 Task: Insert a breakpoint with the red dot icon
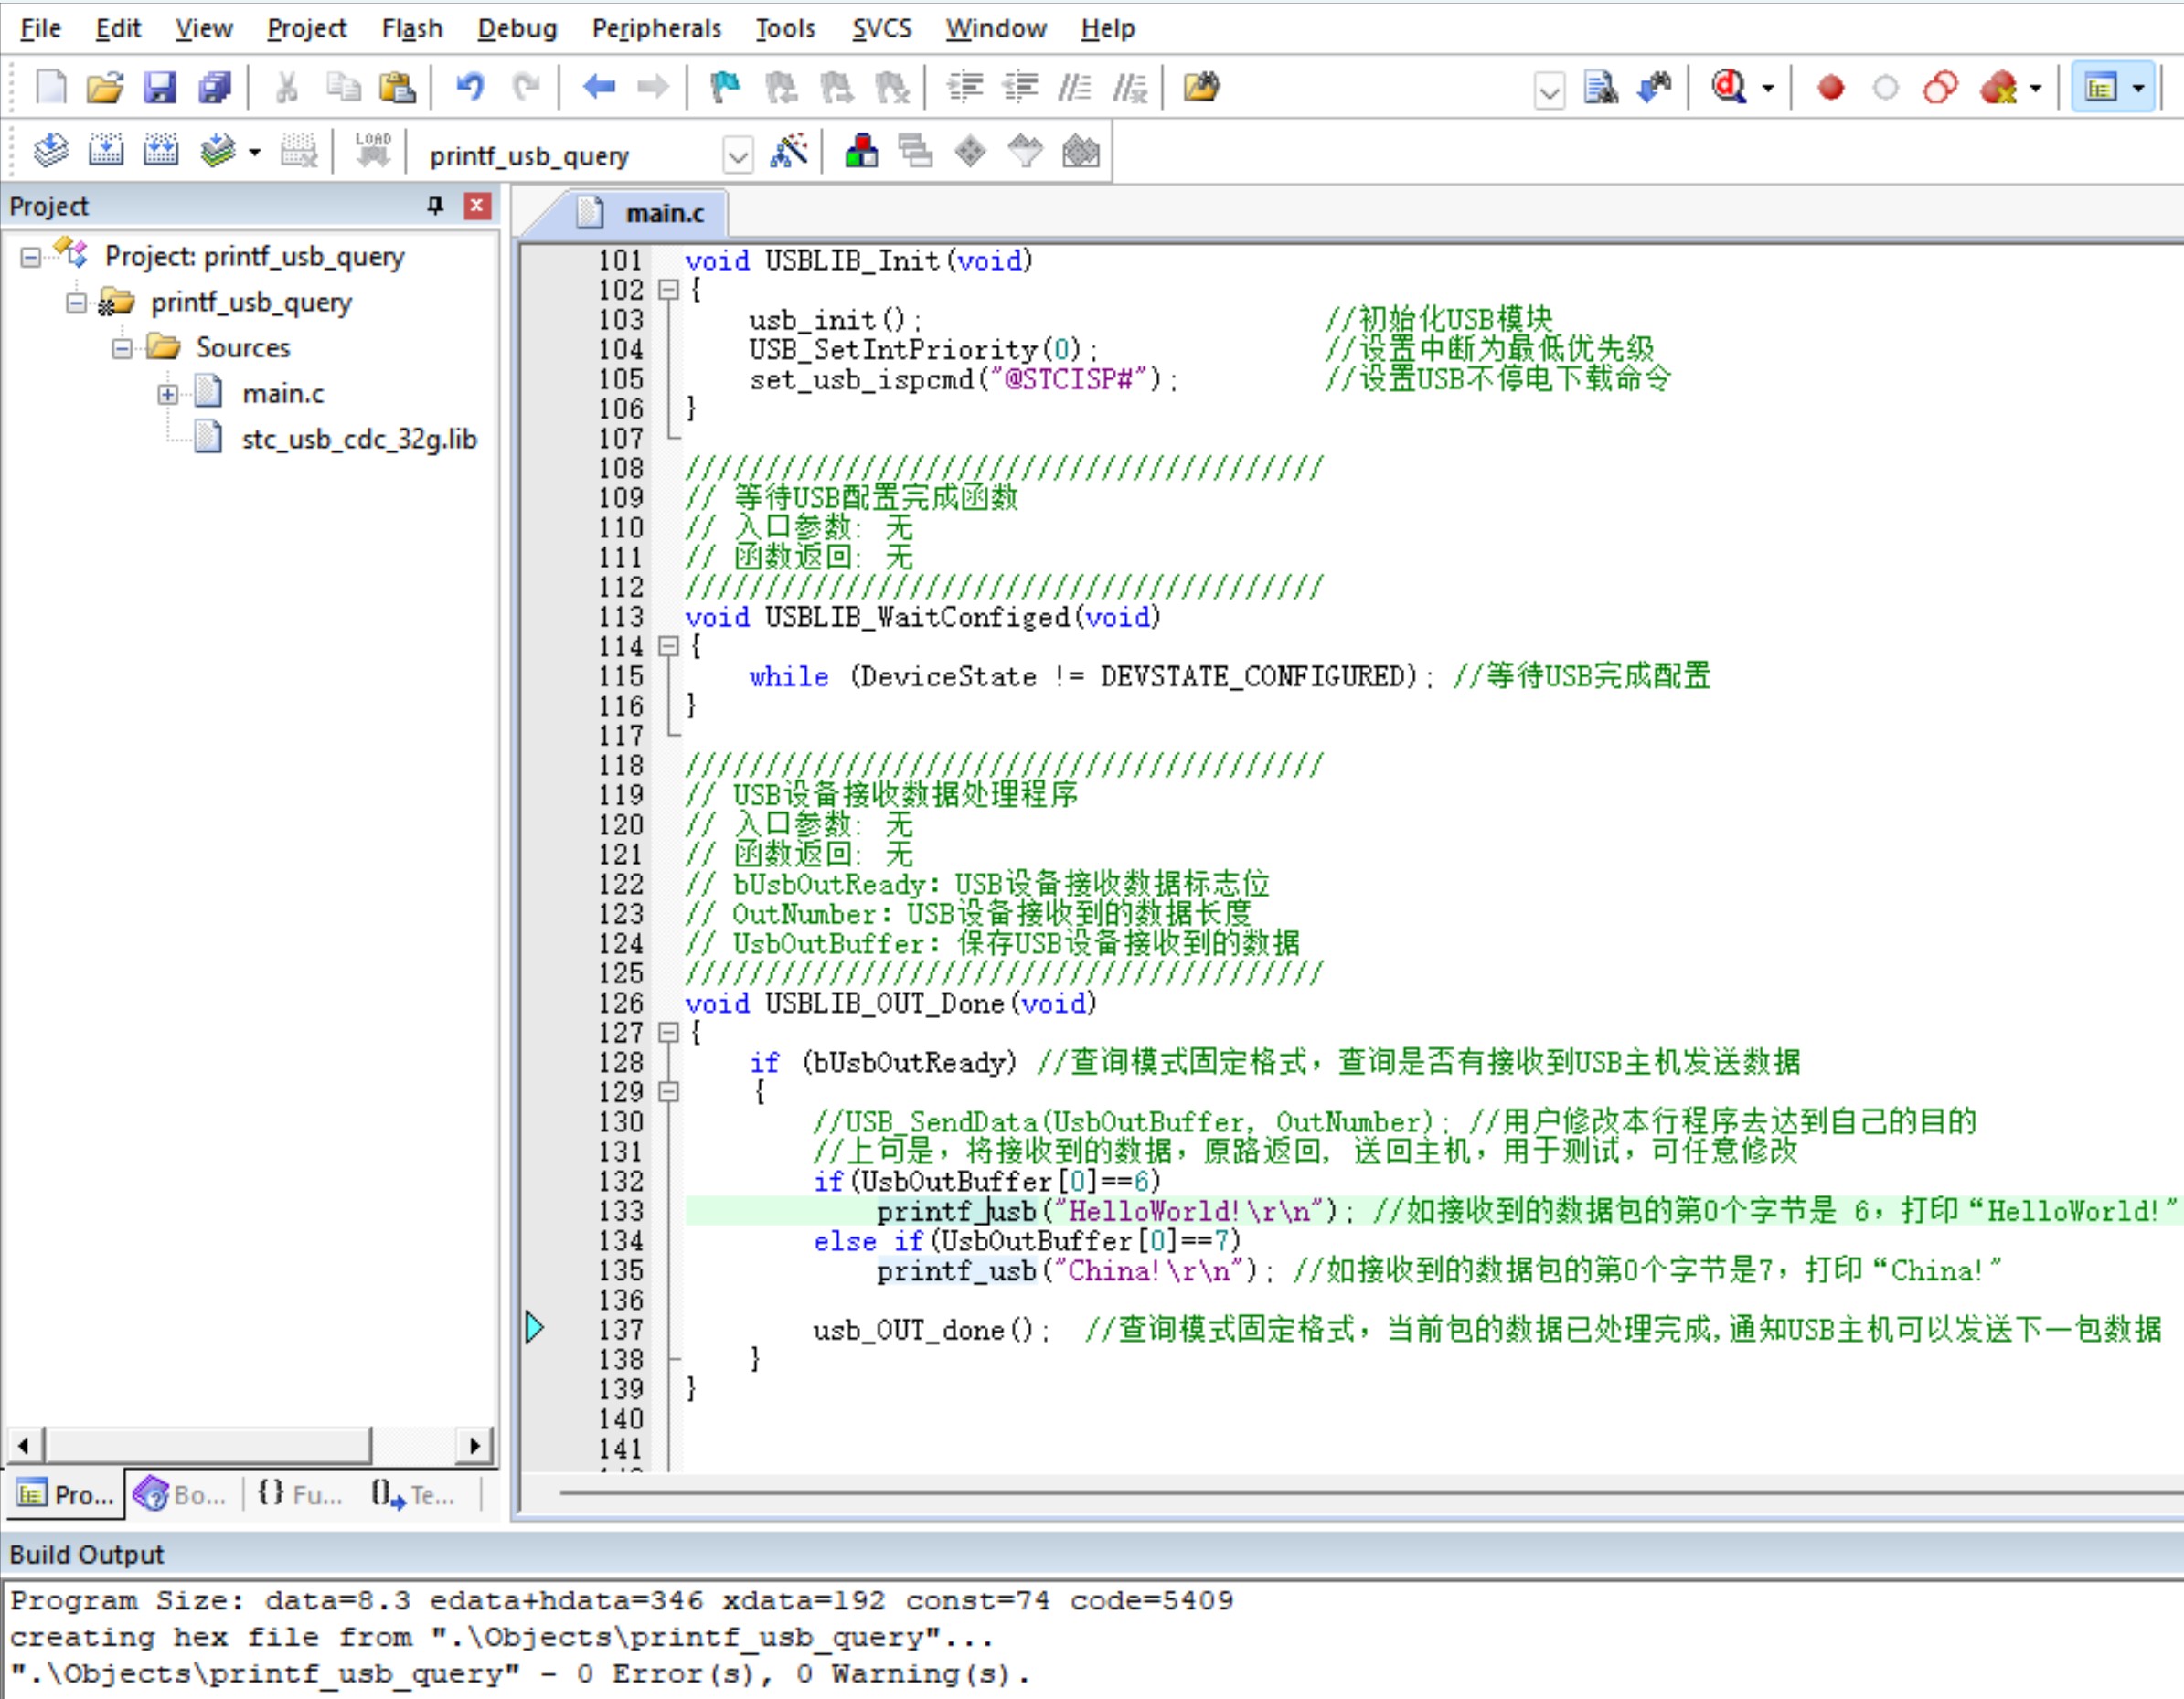pos(1830,88)
